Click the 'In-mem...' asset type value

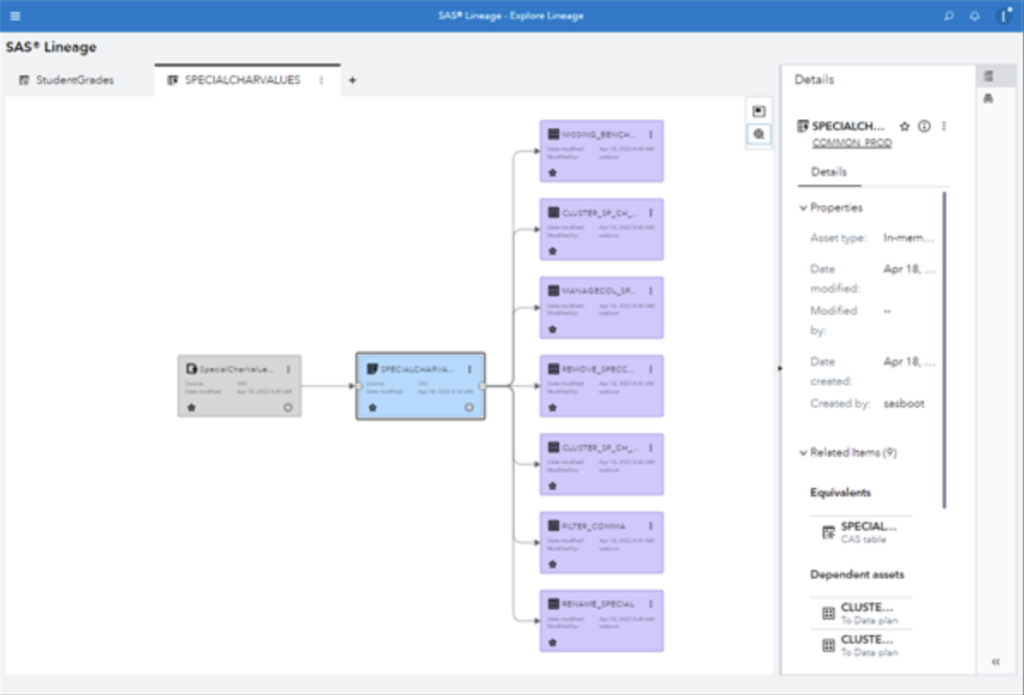point(908,238)
